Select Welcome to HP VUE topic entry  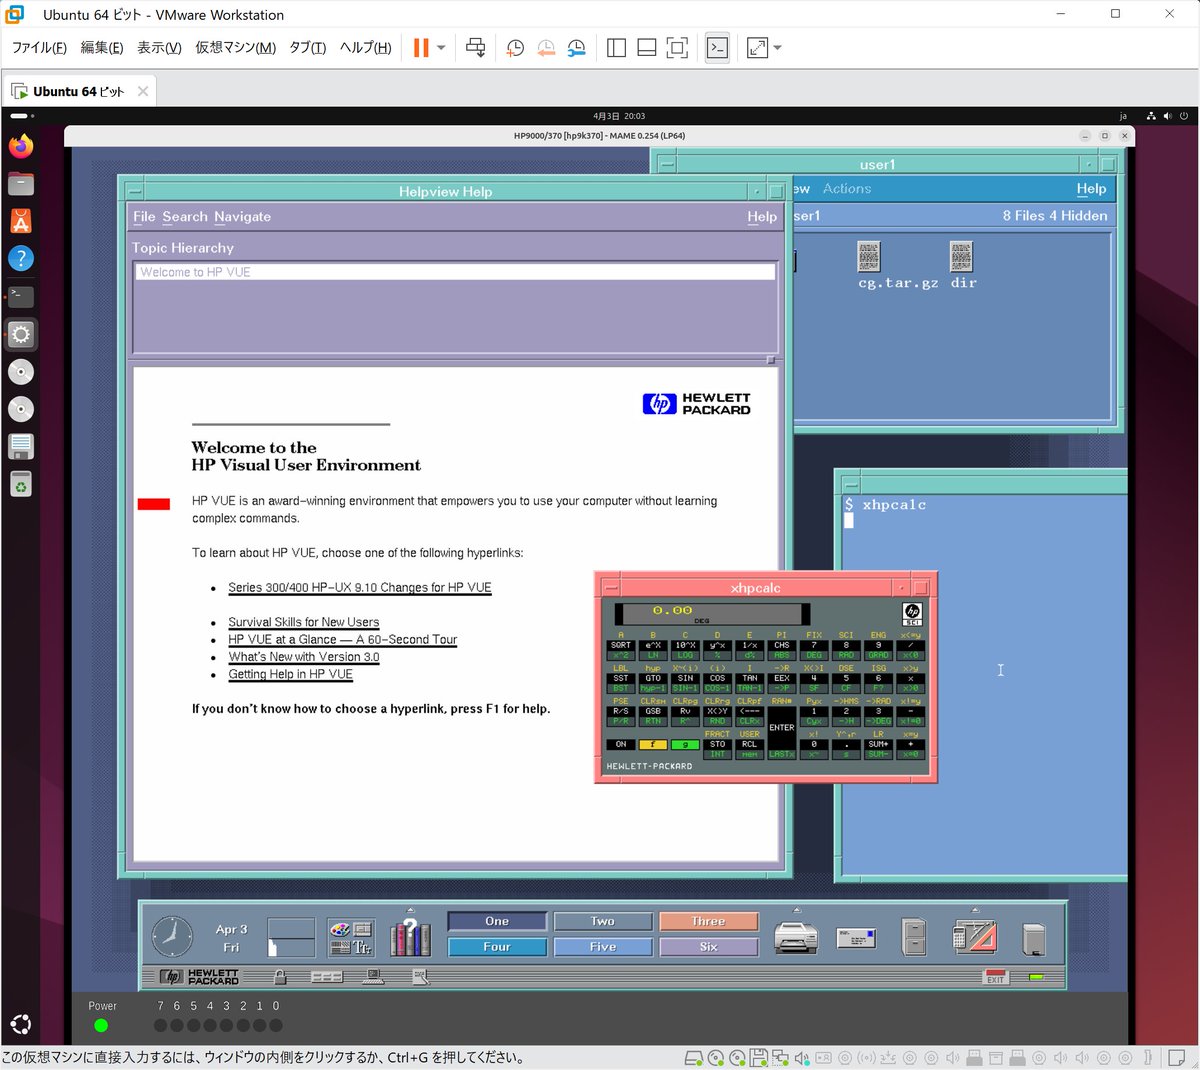pos(455,272)
